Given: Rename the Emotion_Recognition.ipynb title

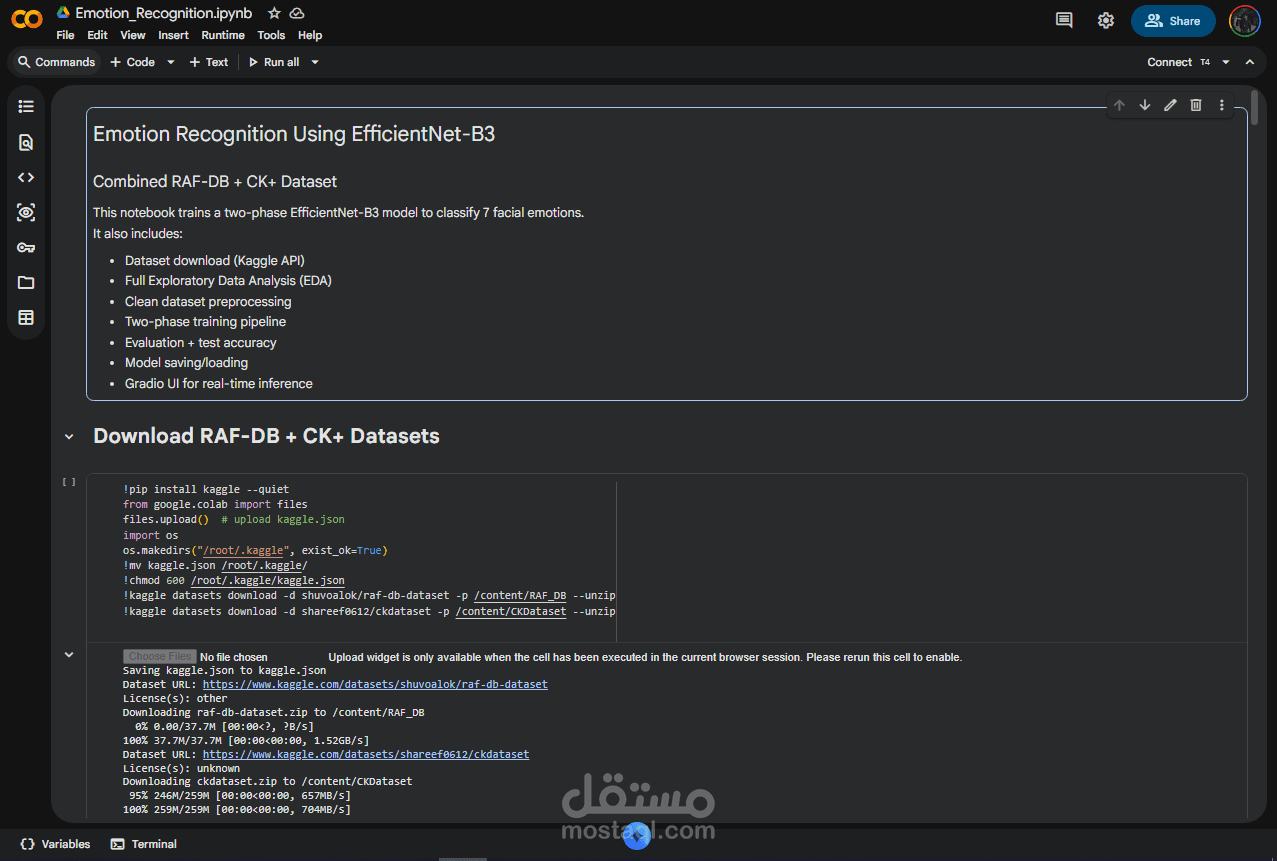Looking at the screenshot, I should [164, 13].
